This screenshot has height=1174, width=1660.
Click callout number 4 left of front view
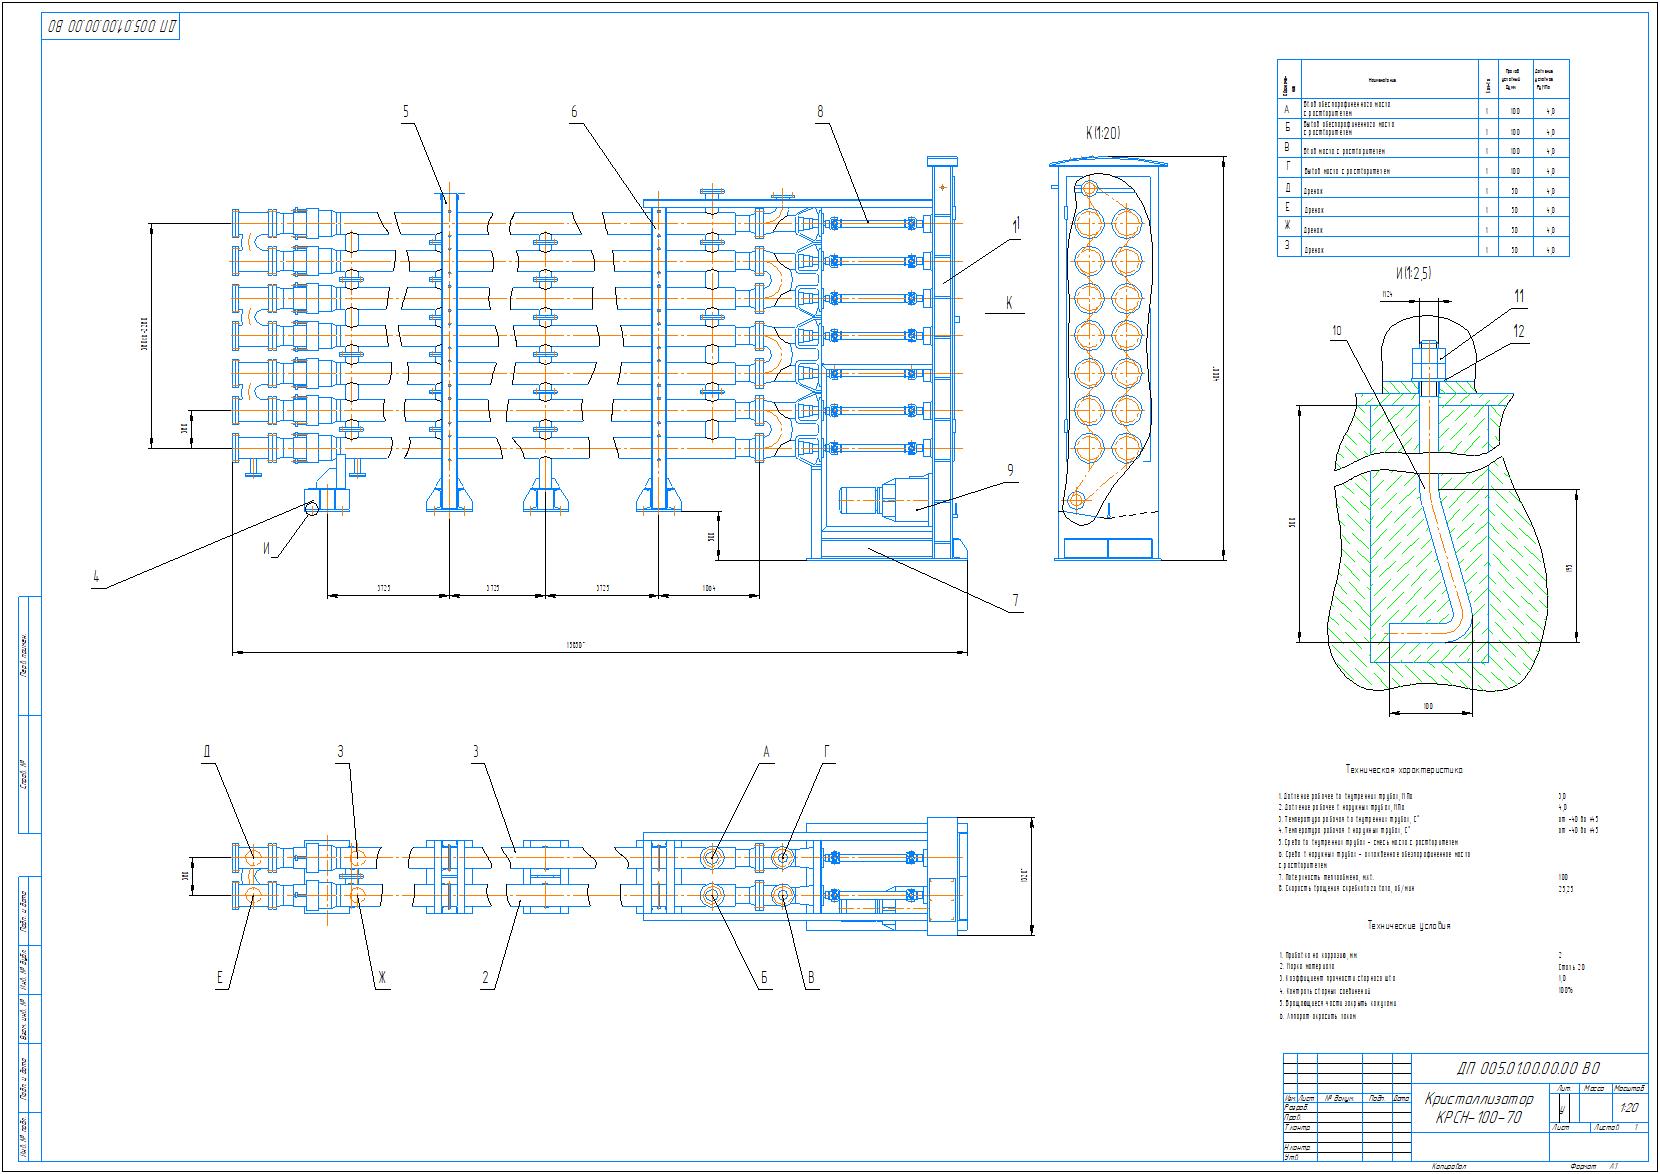click(x=96, y=576)
